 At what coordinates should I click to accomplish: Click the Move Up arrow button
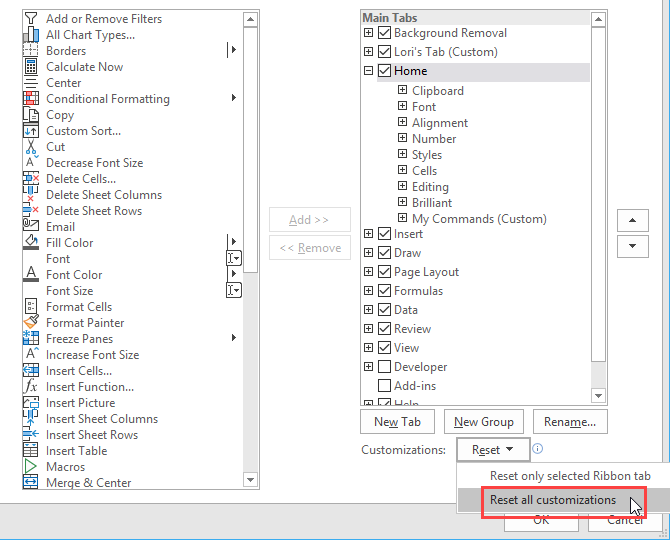(633, 220)
